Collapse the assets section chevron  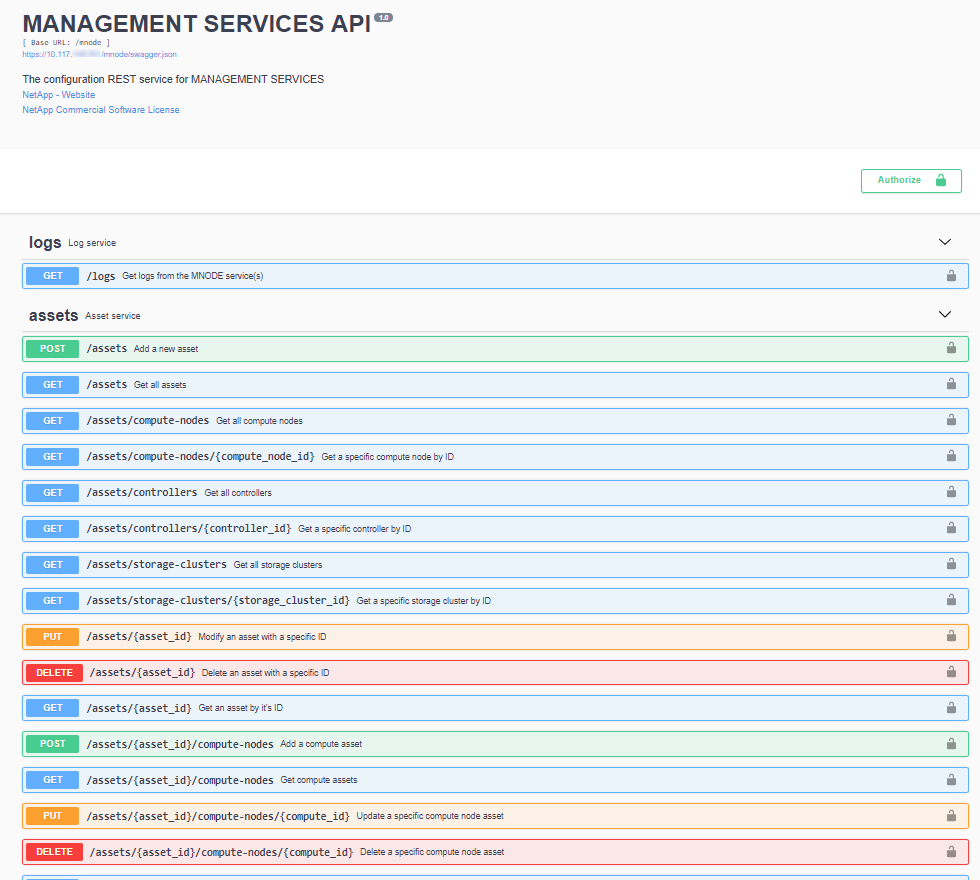pyautogui.click(x=944, y=315)
